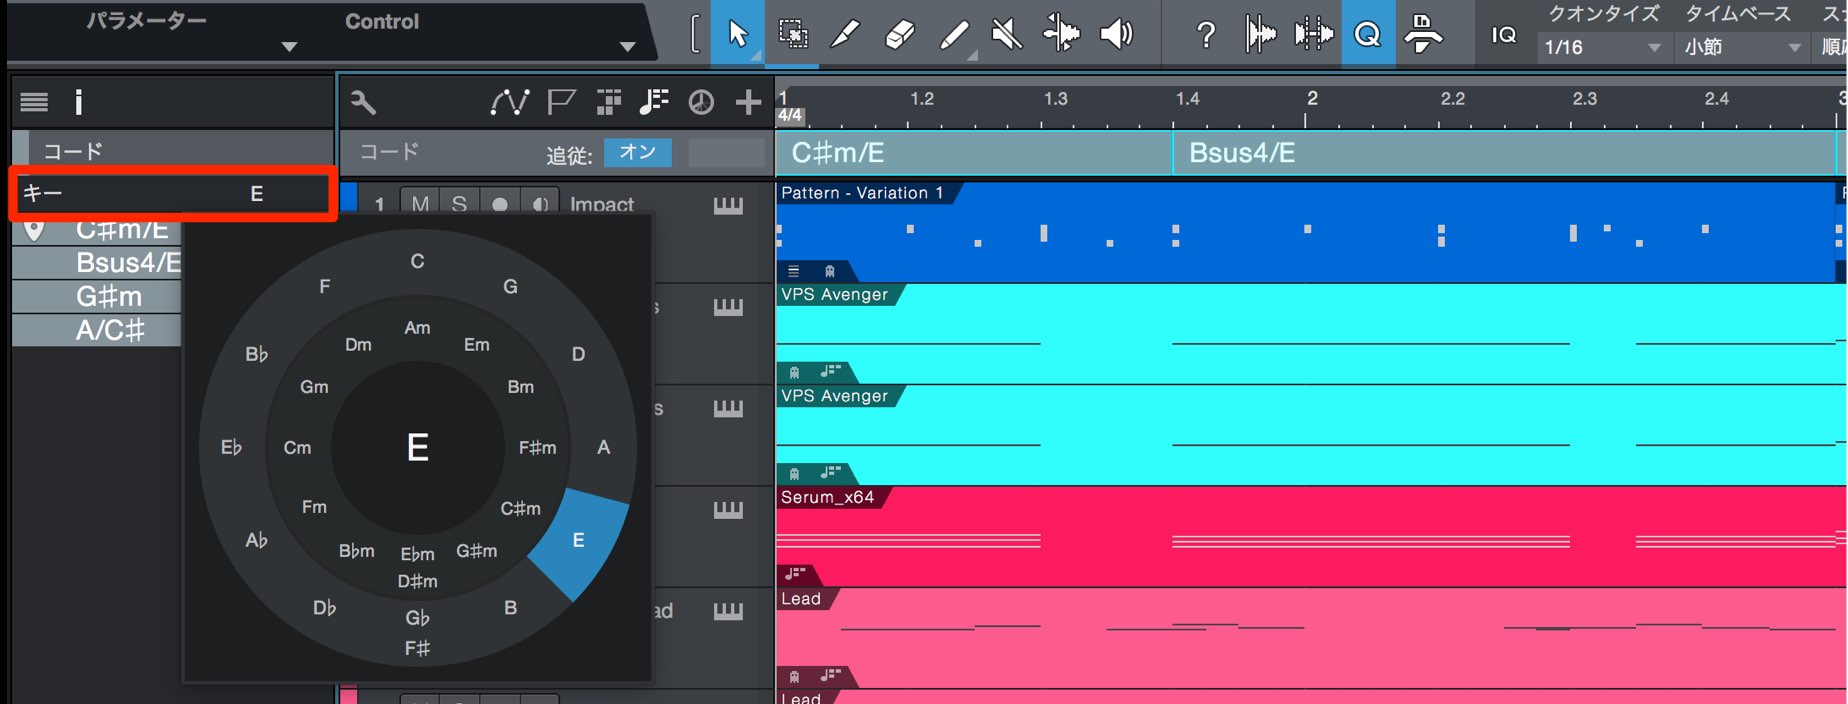Select Pattern - Variation 1 event
1848x704 pixels.
1308,232
